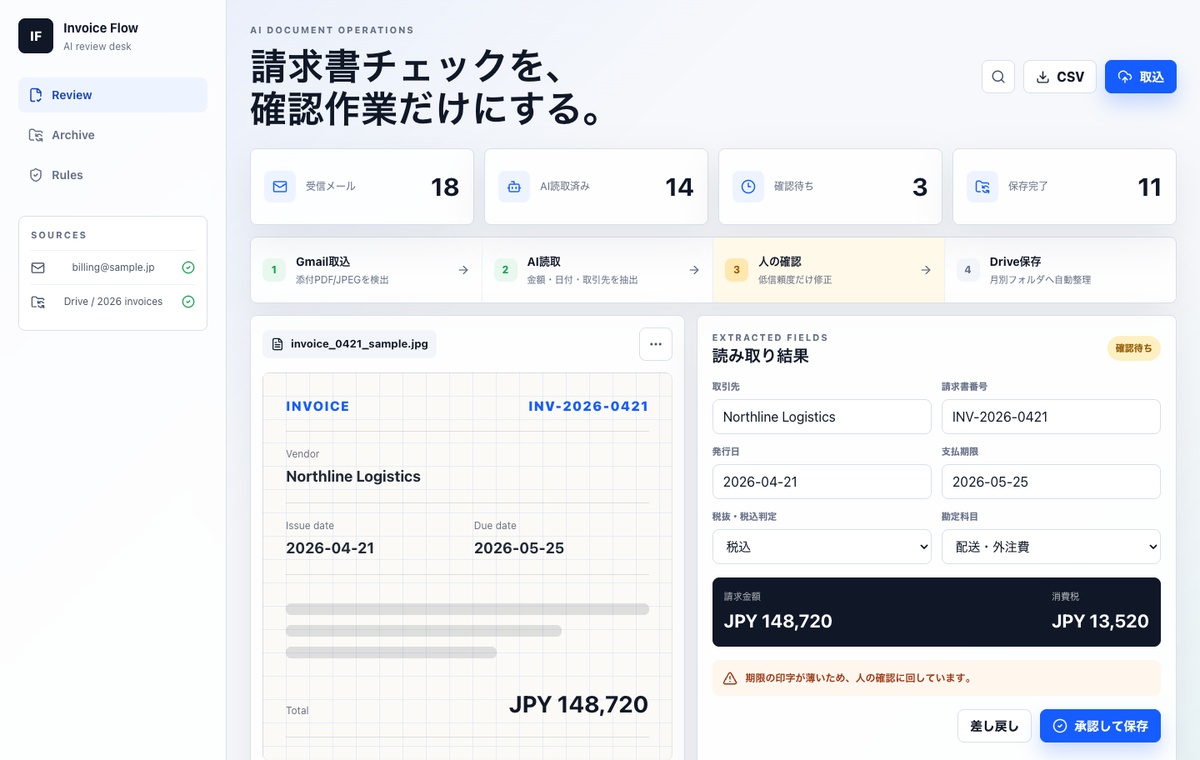Open the Review page in sidebar
The image size is (1200, 760).
[113, 95]
